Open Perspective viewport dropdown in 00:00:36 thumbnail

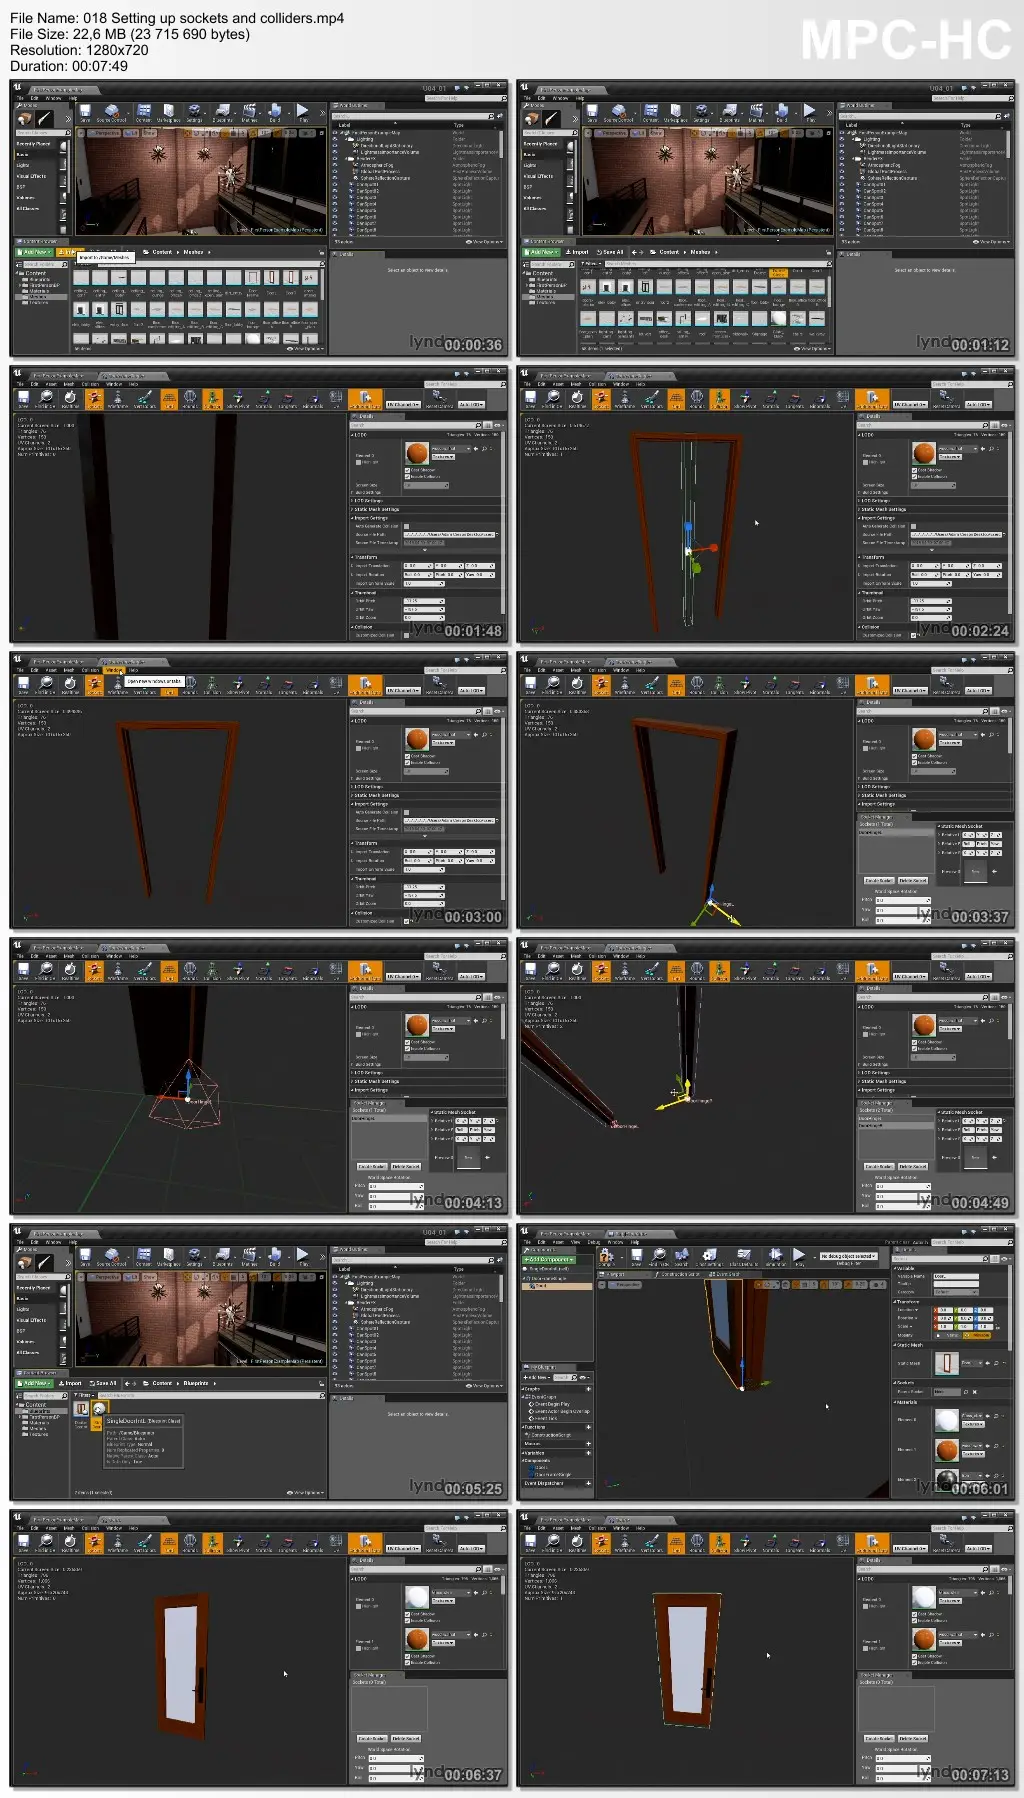[x=104, y=133]
